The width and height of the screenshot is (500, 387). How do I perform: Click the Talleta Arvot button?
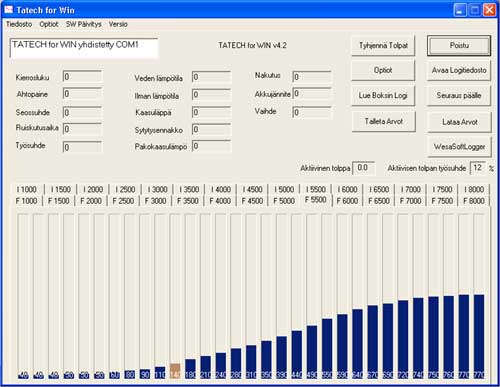pyautogui.click(x=383, y=121)
